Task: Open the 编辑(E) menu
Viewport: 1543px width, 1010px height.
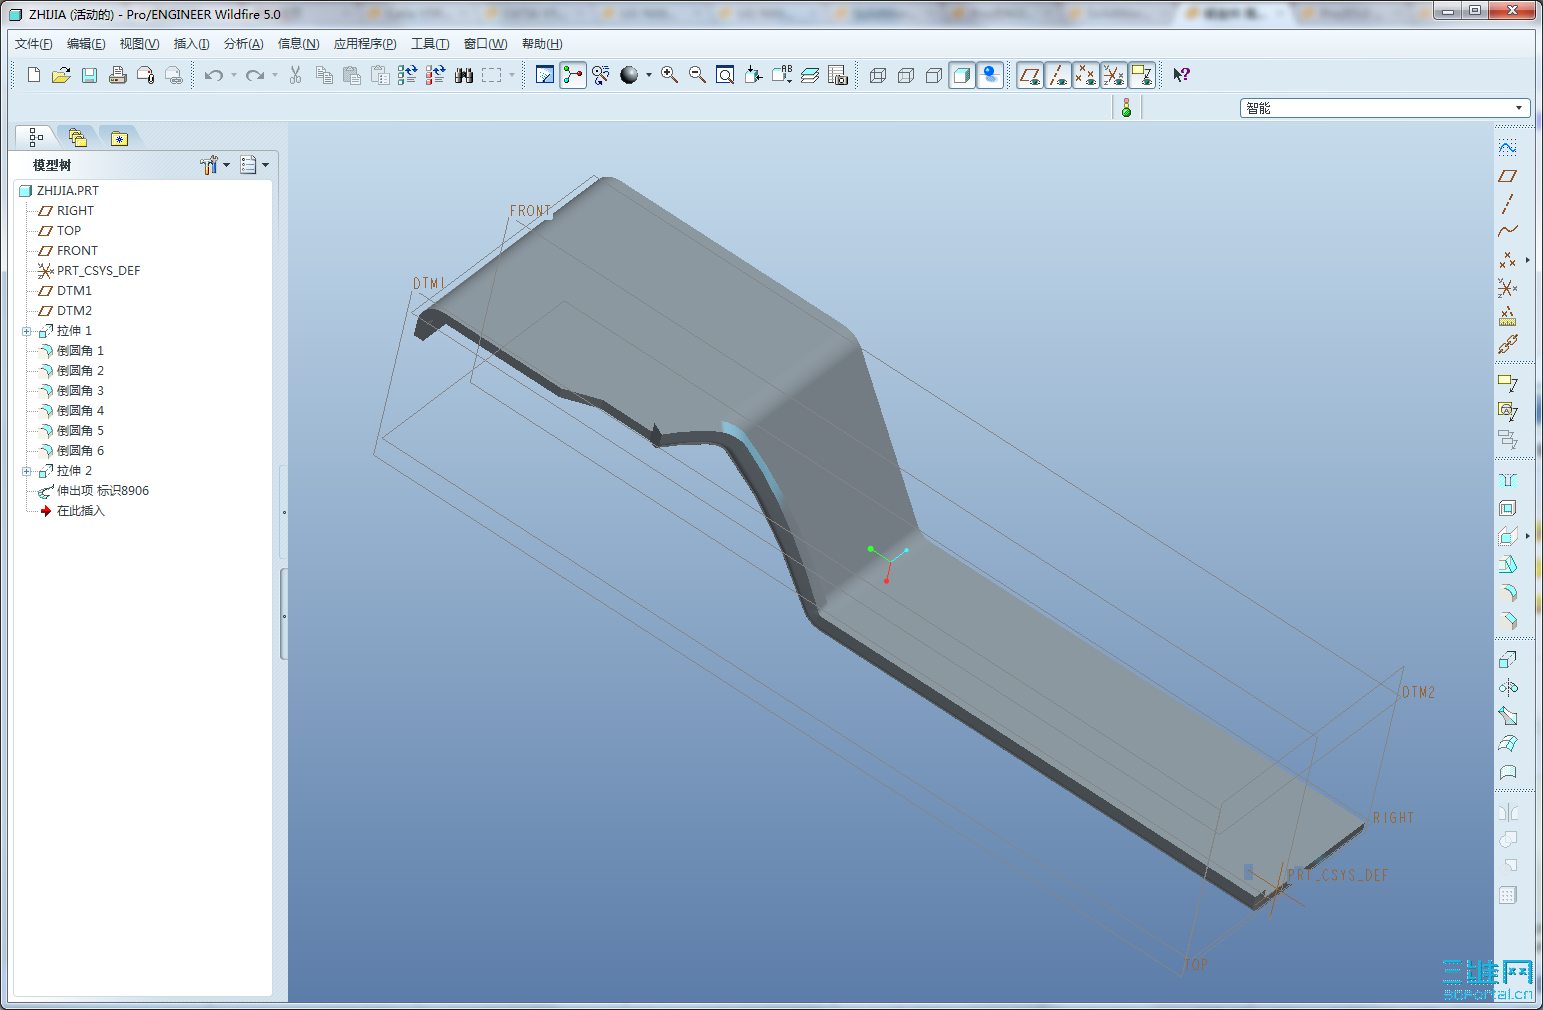Action: [86, 44]
